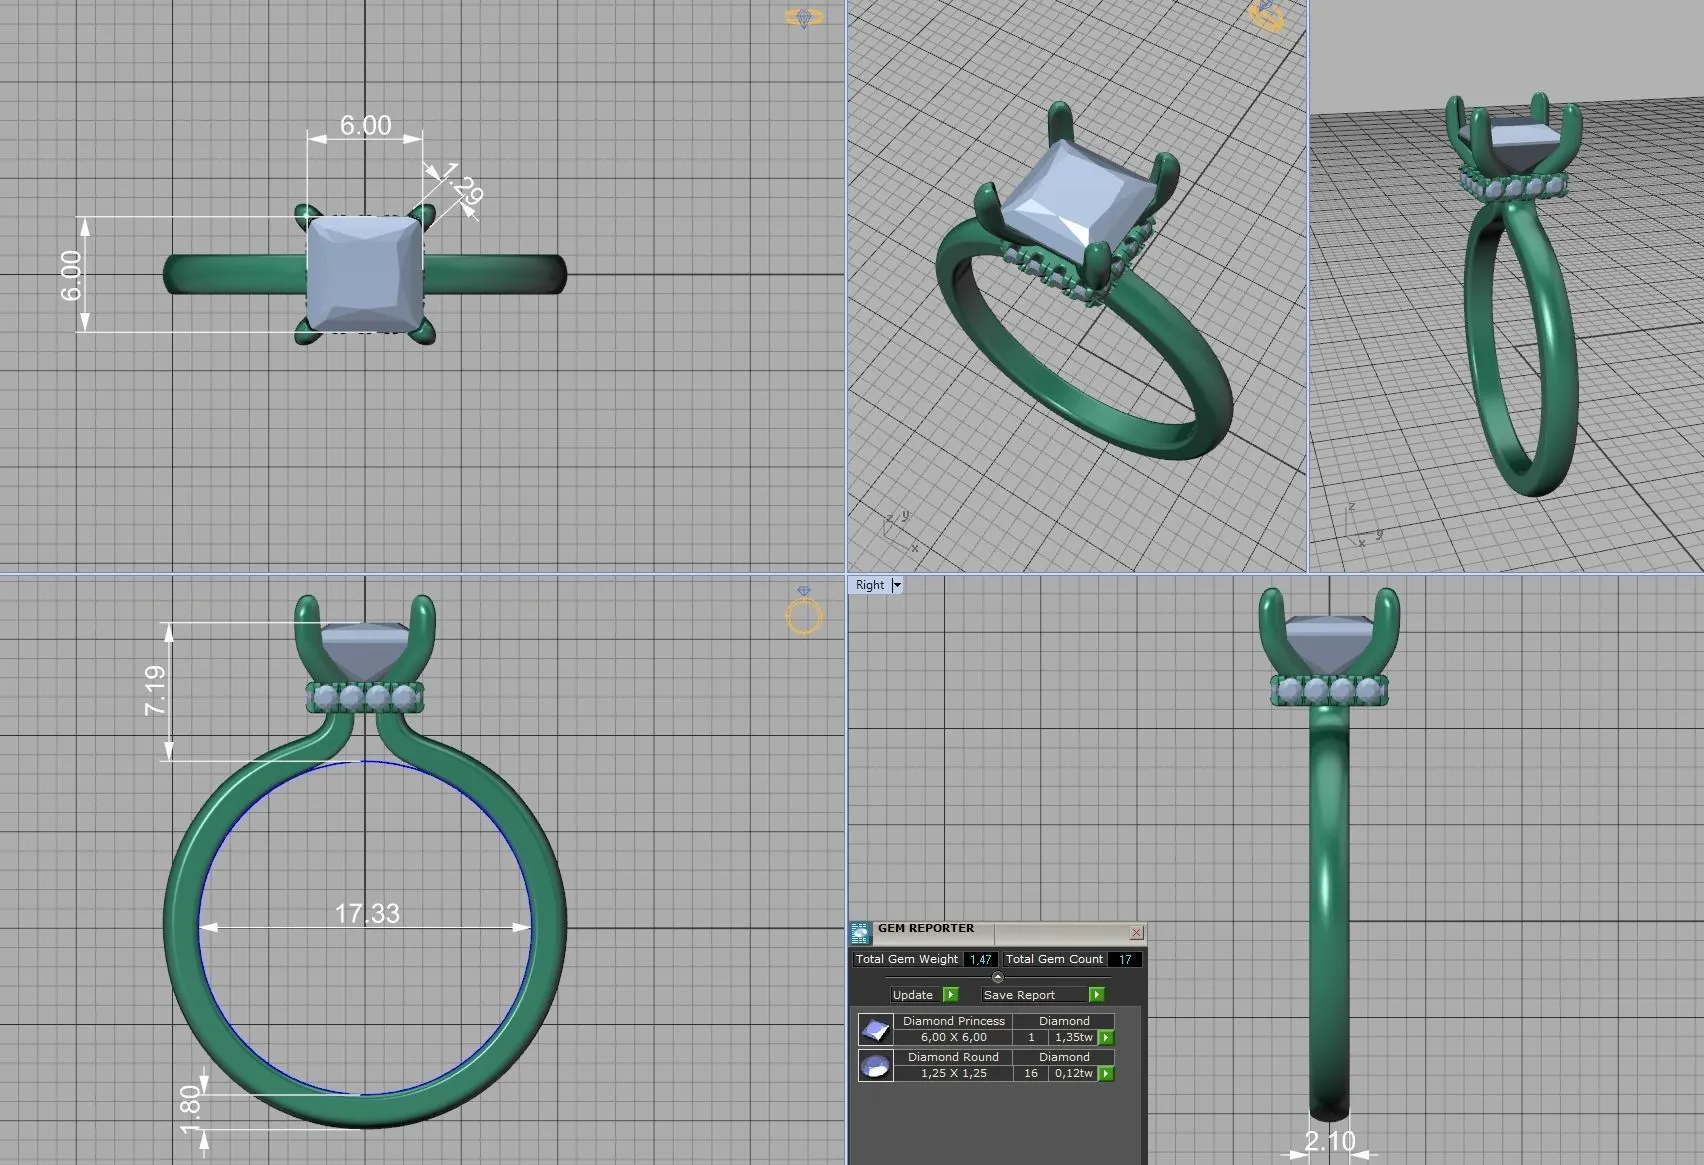The width and height of the screenshot is (1704, 1165).
Task: Click the Gem Reporter panel icon
Action: pyautogui.click(x=860, y=933)
